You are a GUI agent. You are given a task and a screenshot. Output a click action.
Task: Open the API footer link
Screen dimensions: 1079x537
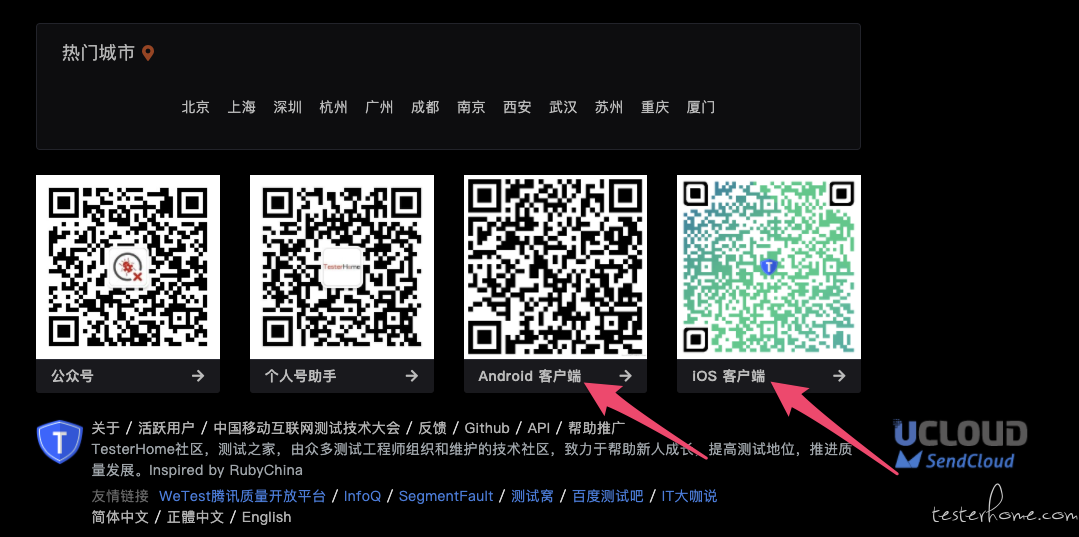[538, 428]
